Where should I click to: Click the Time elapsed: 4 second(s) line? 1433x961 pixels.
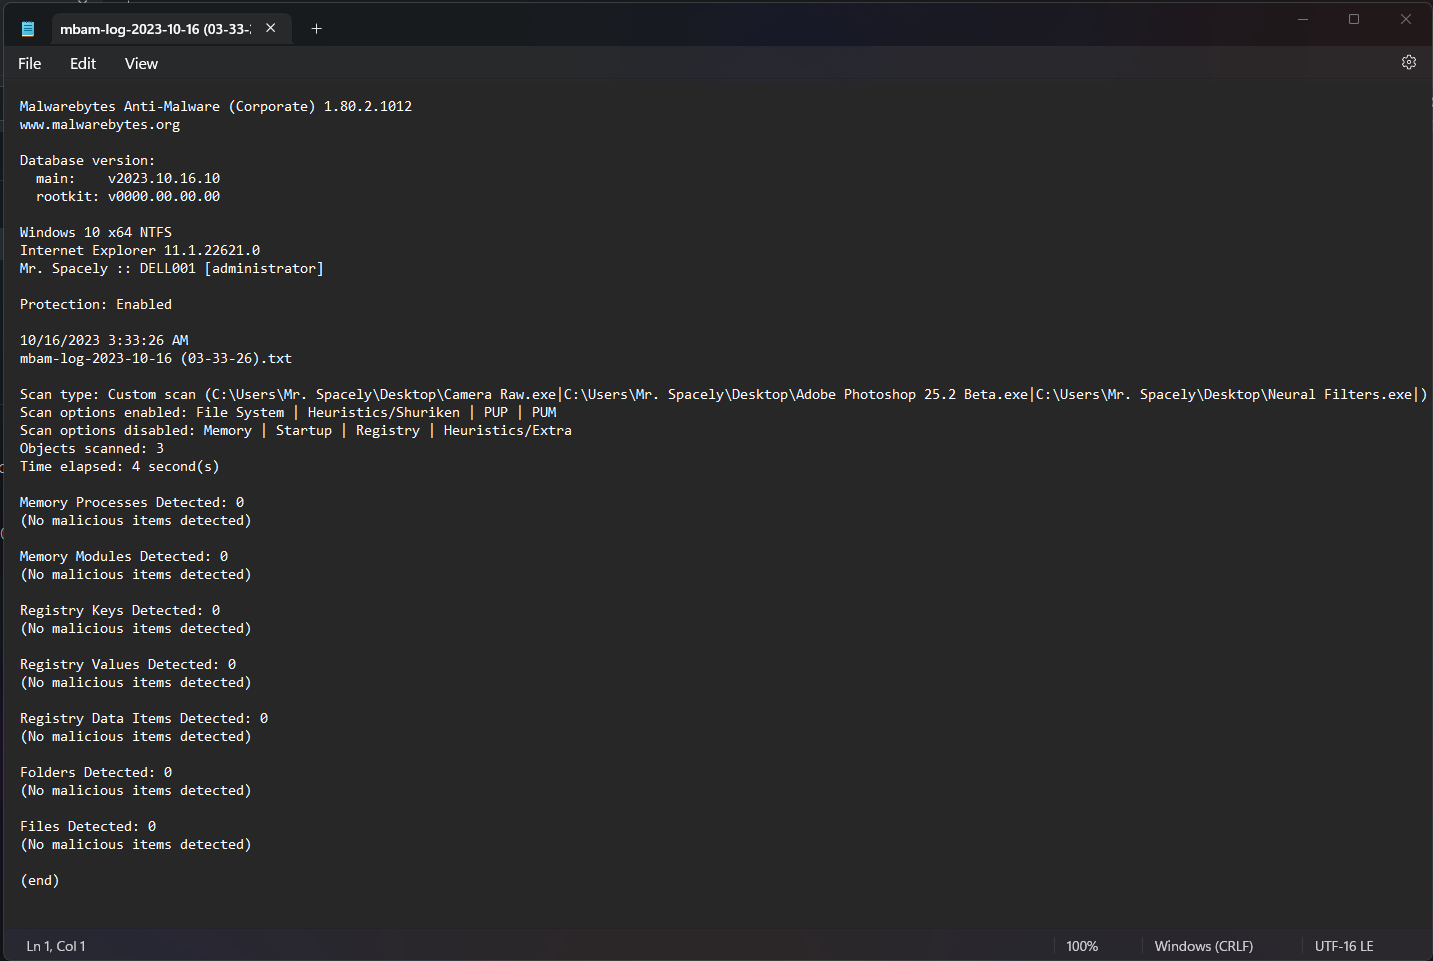coord(119,466)
